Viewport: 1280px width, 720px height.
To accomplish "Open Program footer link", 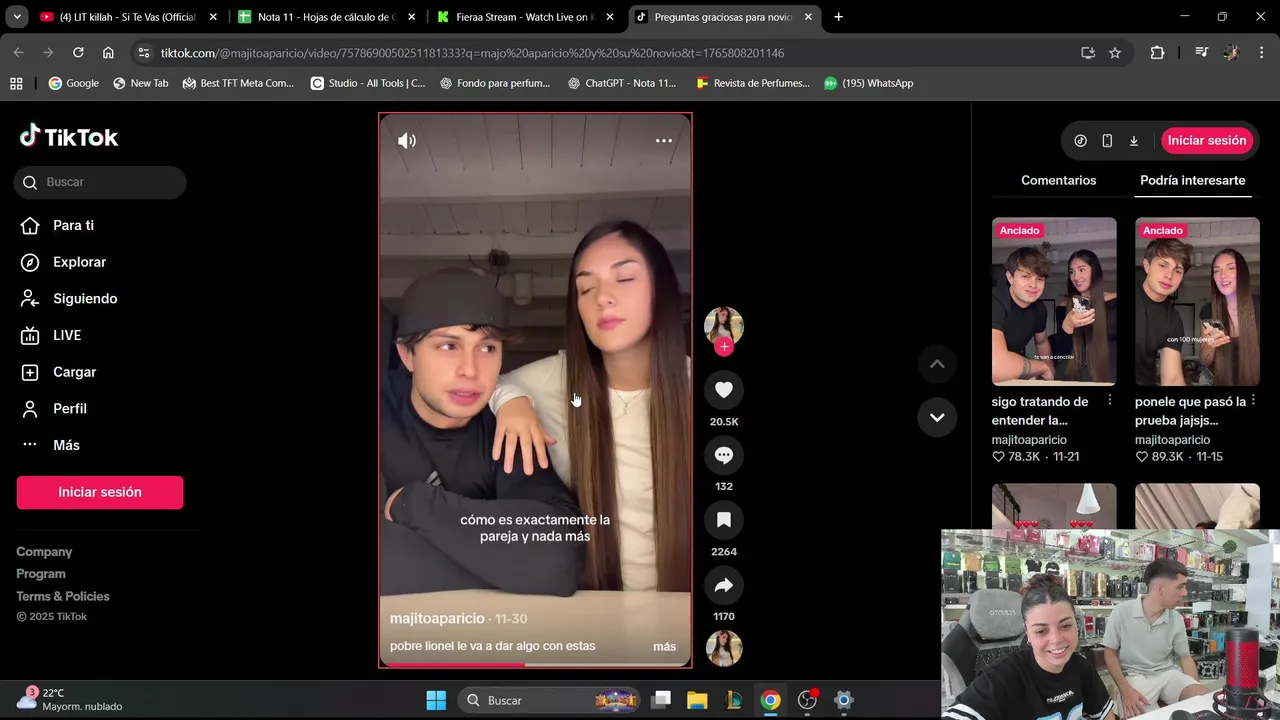I will [x=41, y=574].
